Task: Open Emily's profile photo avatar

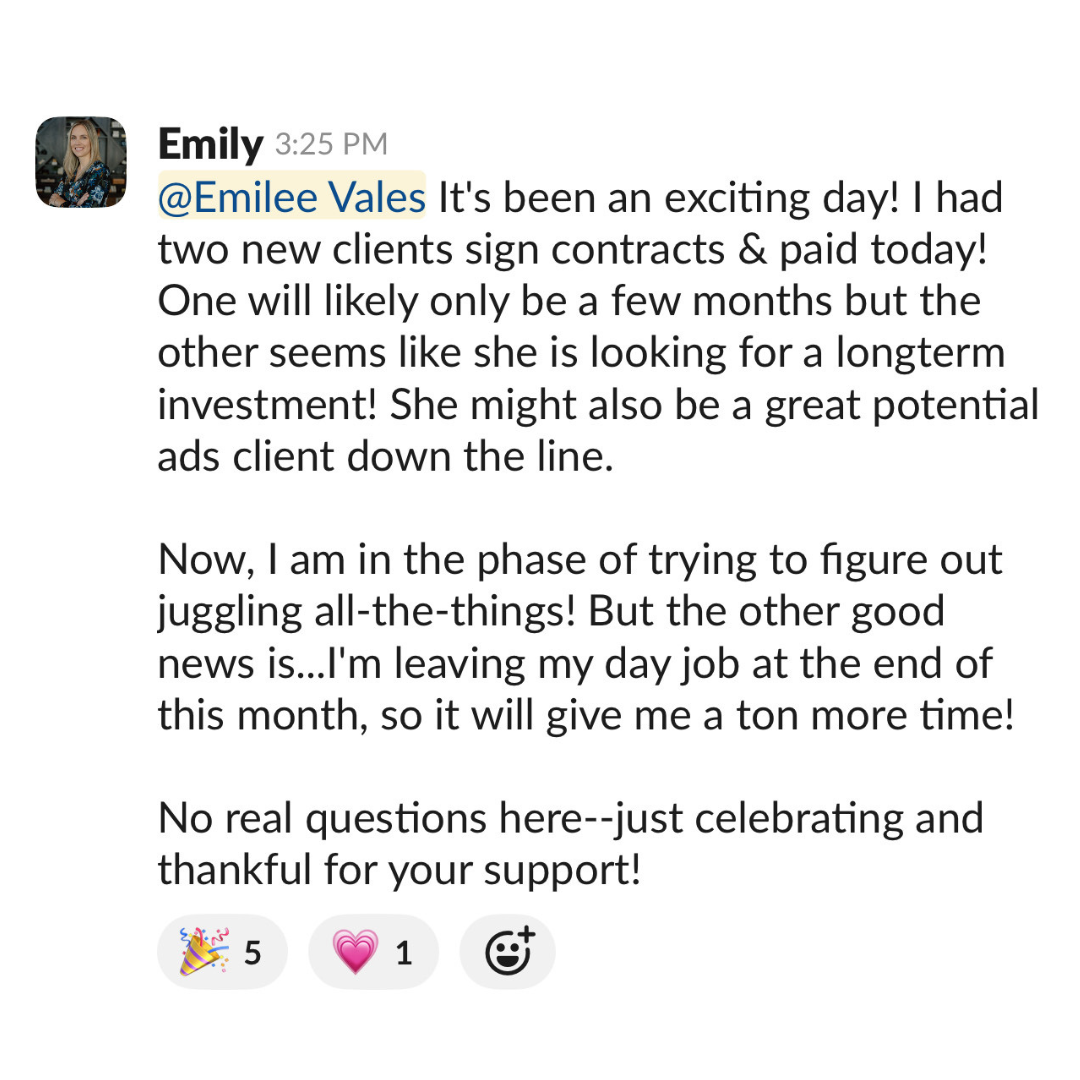Action: pos(81,162)
